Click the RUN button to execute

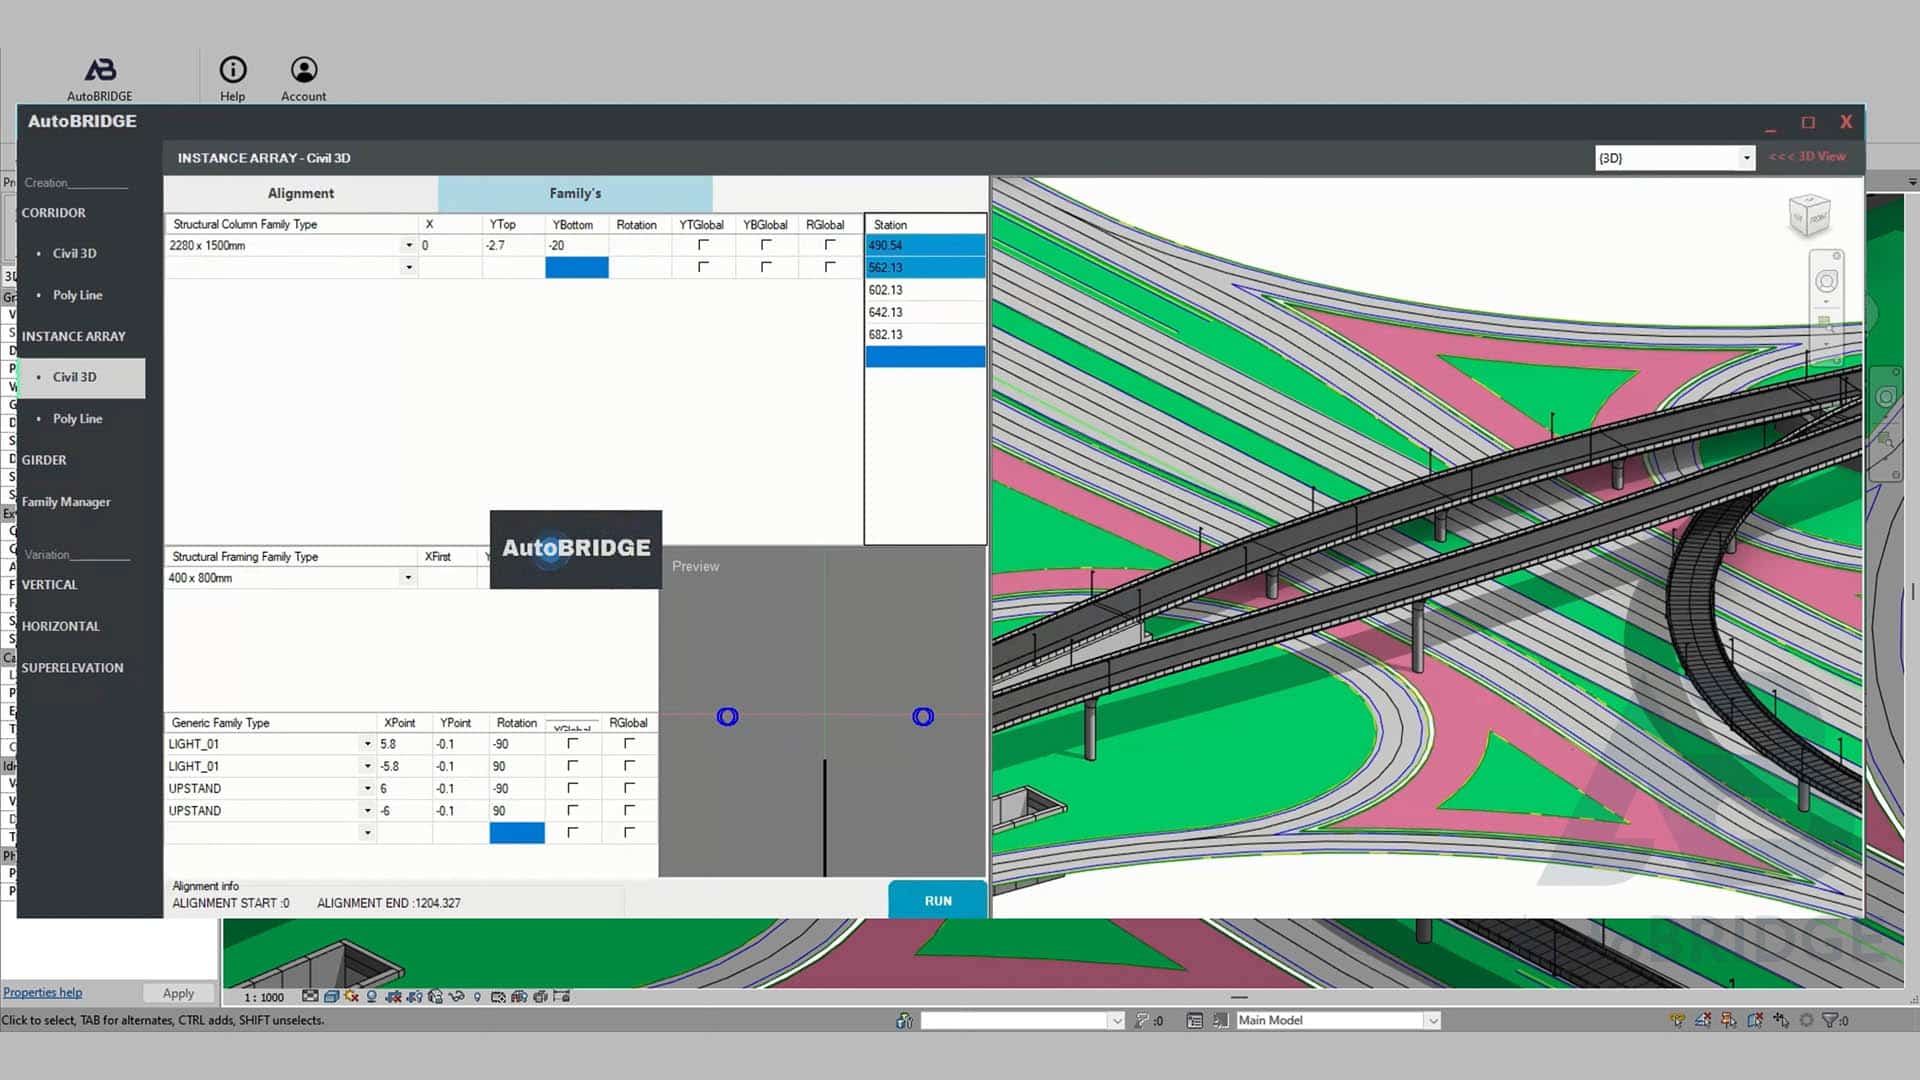pyautogui.click(x=938, y=899)
